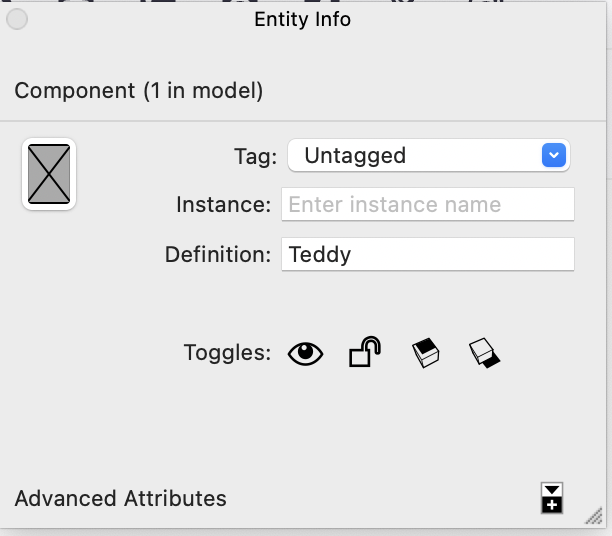The height and width of the screenshot is (536, 612).
Task: Click the Instance name input field
Action: (x=428, y=204)
